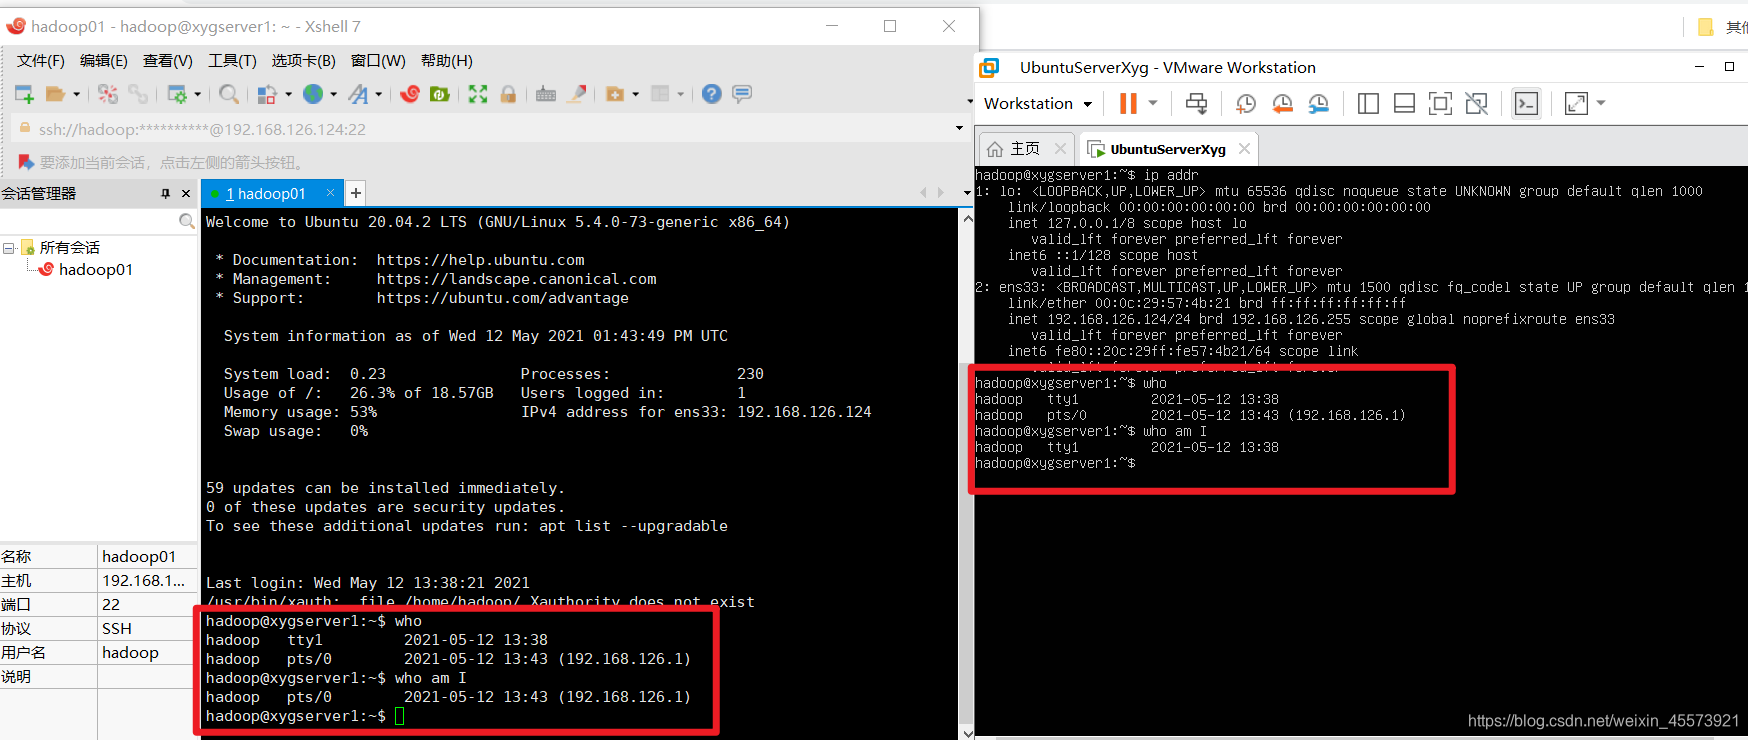
Task: Open session properties gear icon in Xshell
Action: [177, 94]
